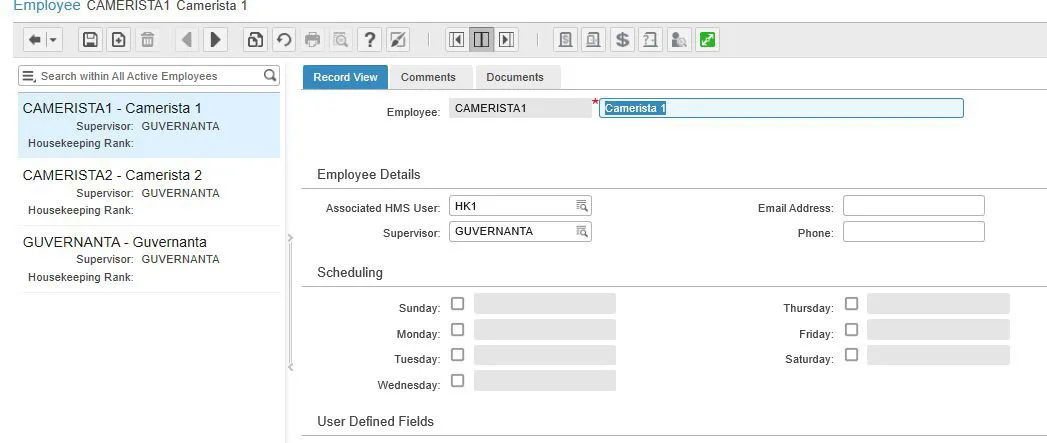
Task: Click the person search toolbar icon
Action: 679,40
